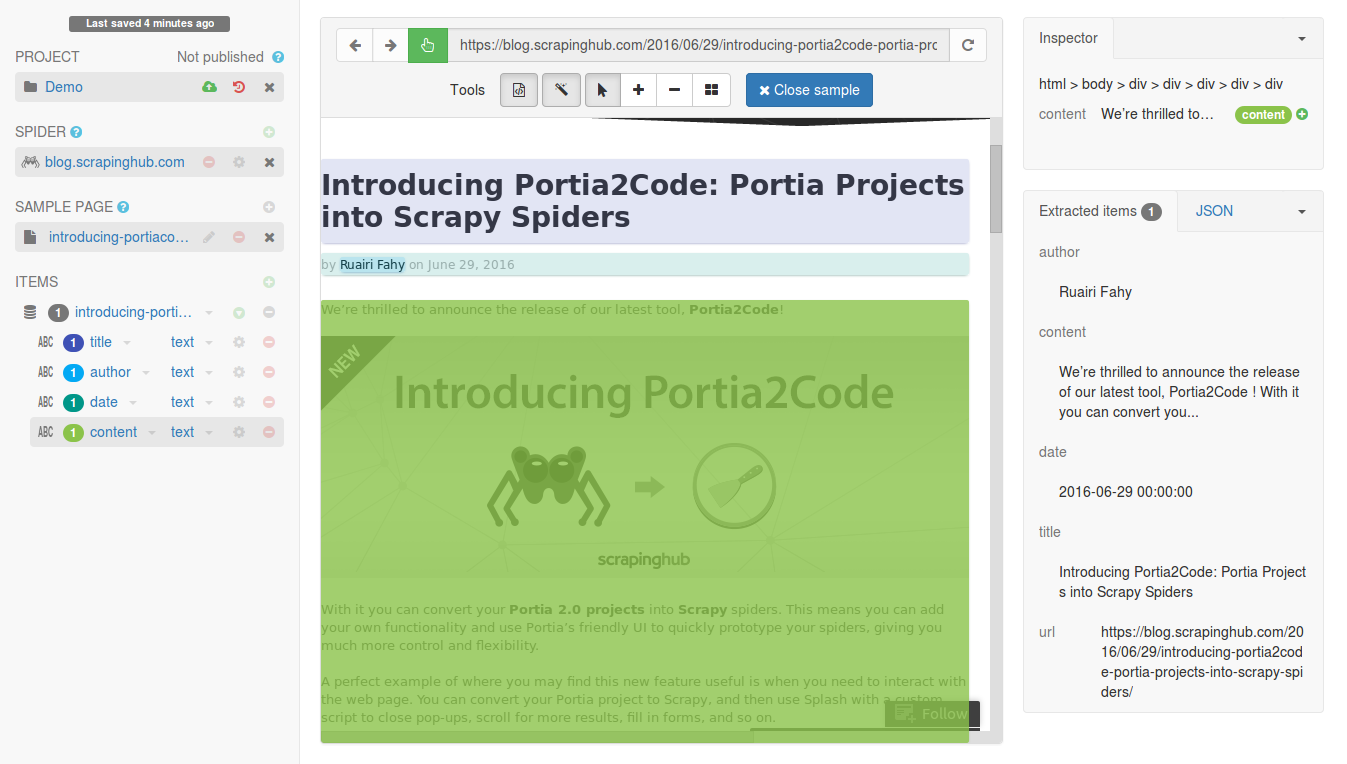
Task: Delete the blog.scrapinghub.com spider
Action: 209,162
